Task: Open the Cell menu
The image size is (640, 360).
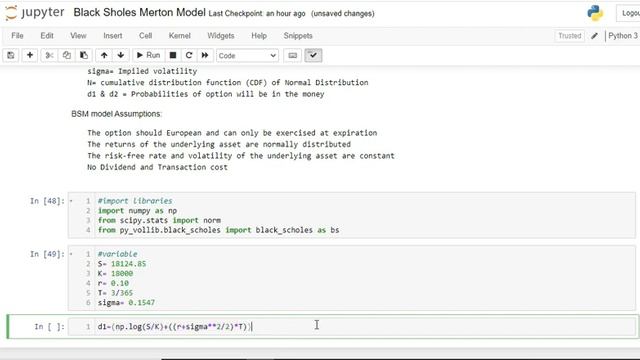Action: 145,36
